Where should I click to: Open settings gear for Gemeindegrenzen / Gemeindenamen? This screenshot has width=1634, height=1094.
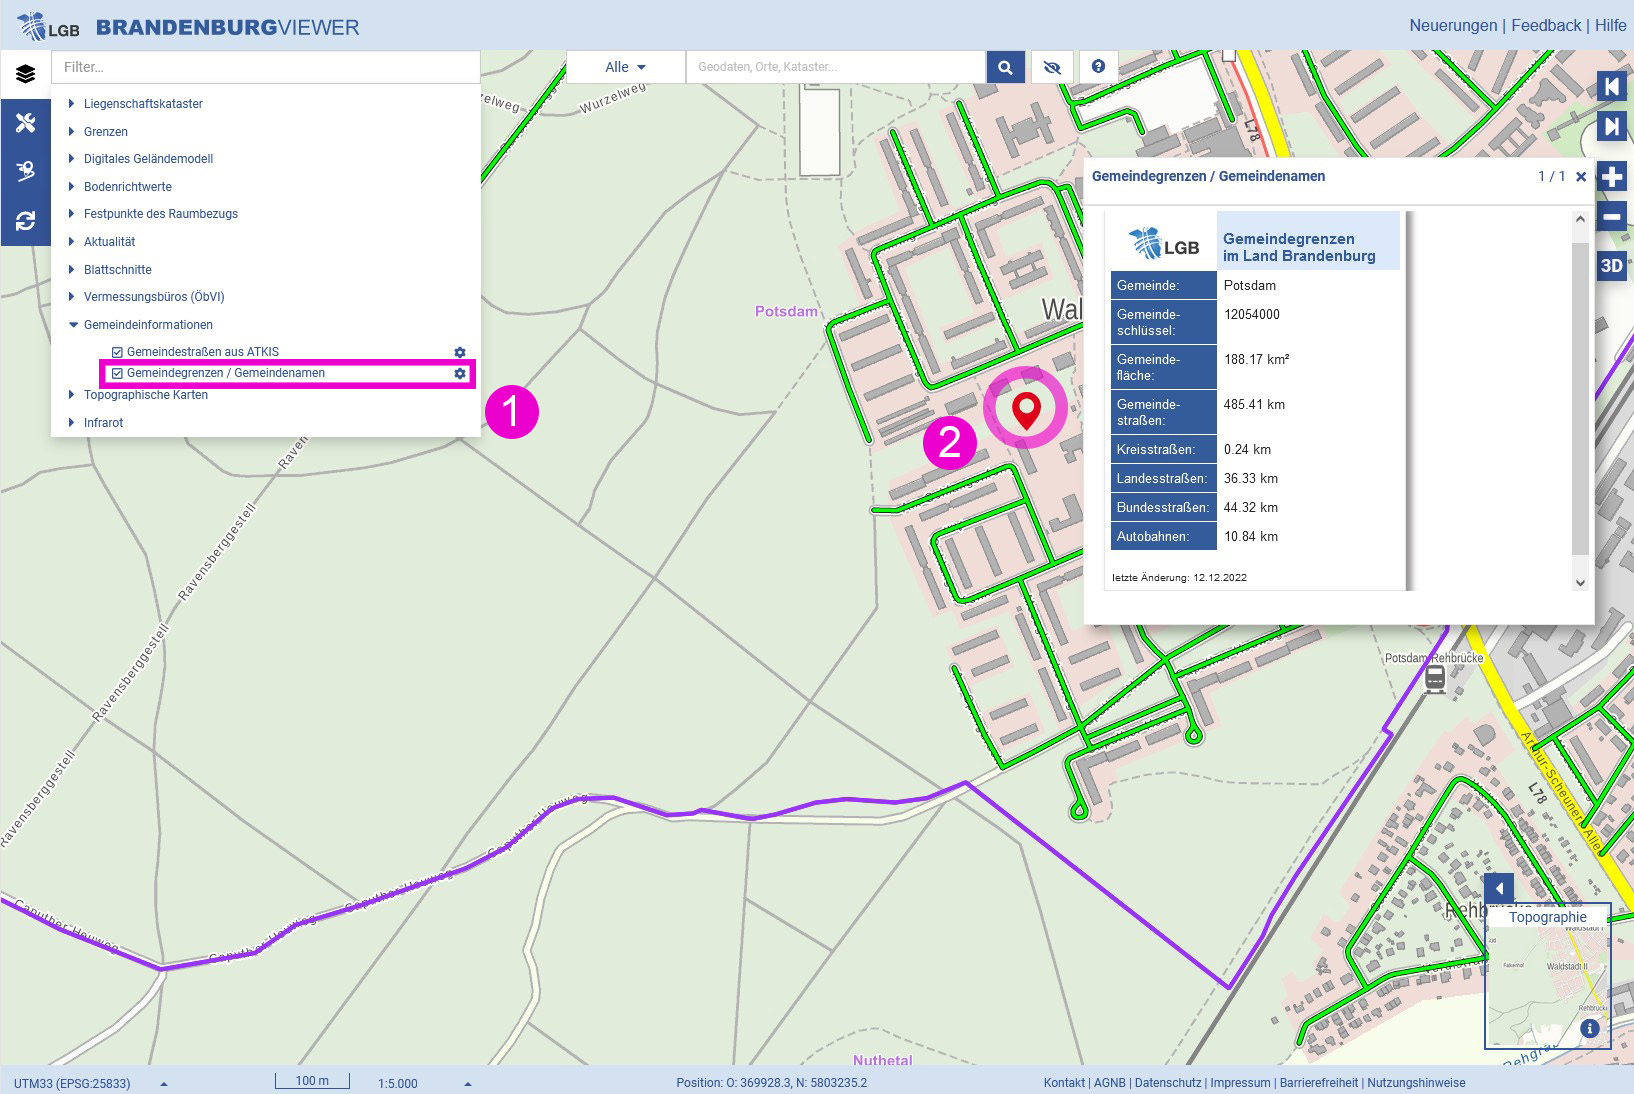coord(460,373)
